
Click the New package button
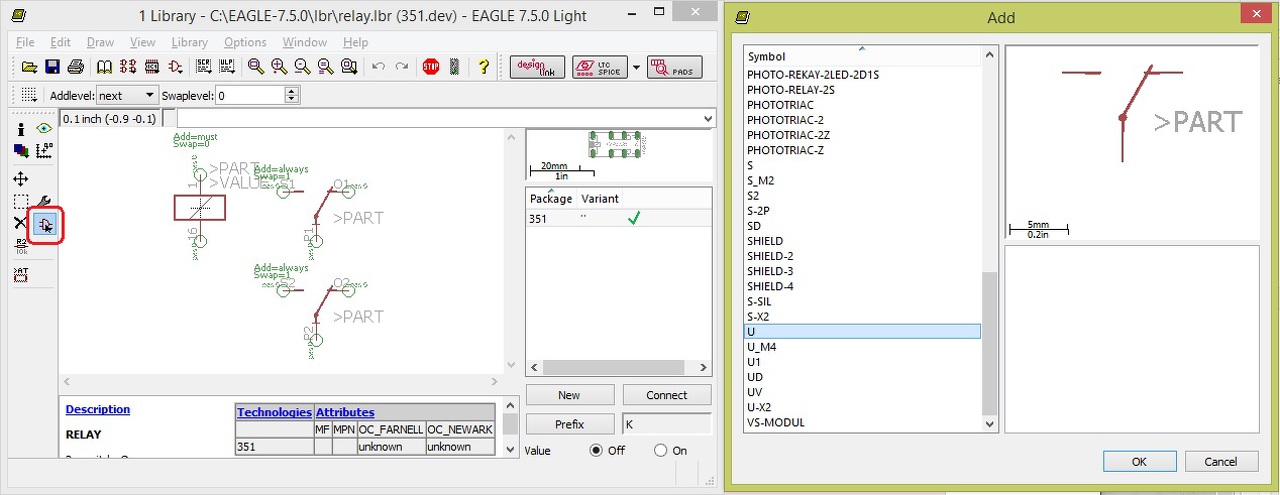569,395
